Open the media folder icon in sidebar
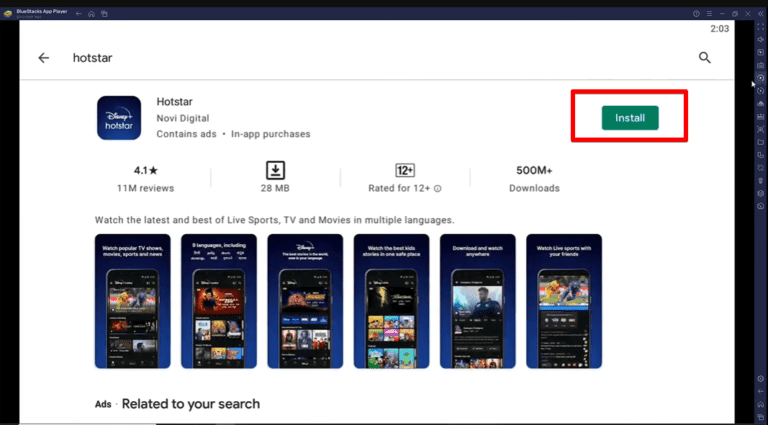768x425 pixels. 760,142
